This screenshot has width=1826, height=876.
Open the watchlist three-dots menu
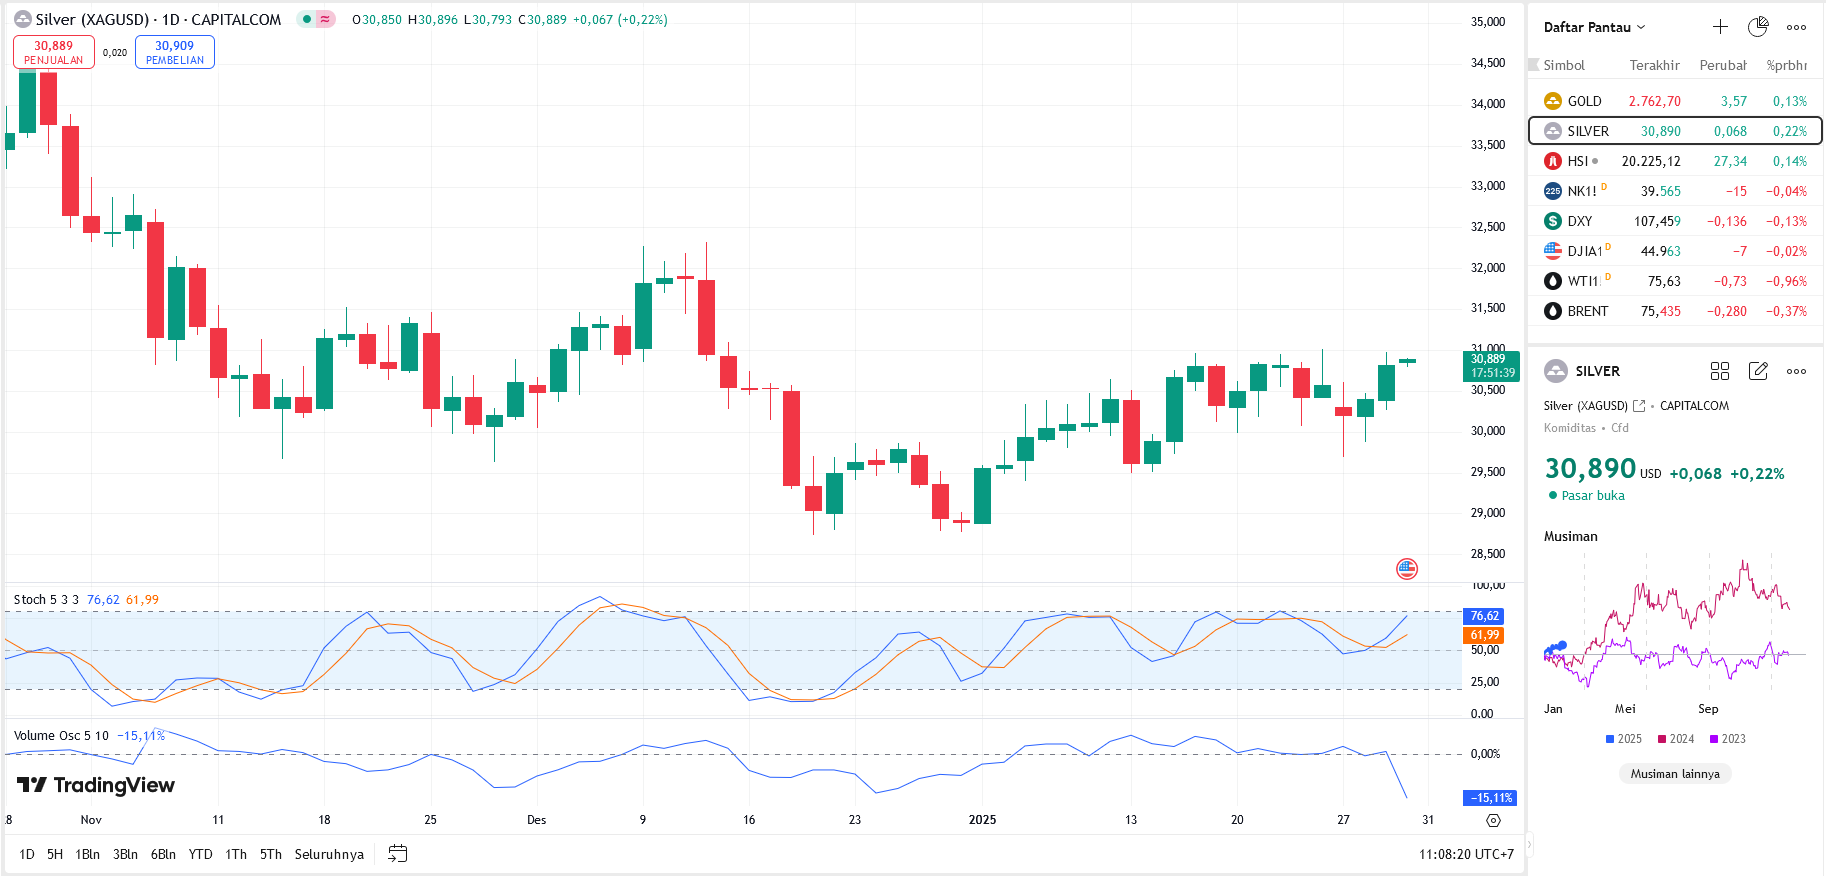point(1796,27)
